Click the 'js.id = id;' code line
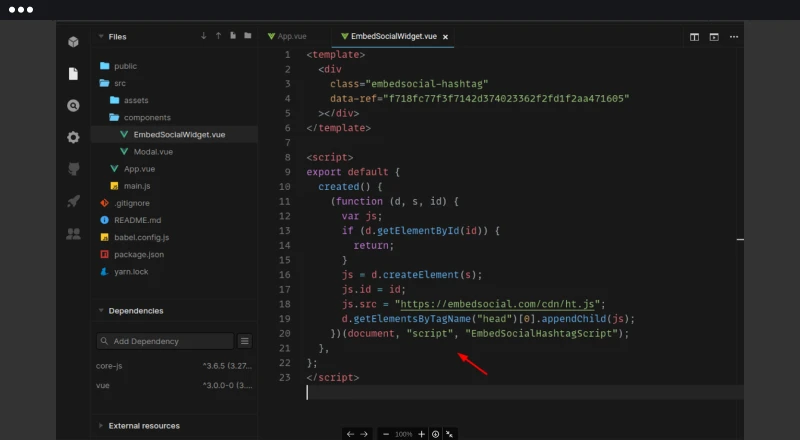800x440 pixels. coord(373,289)
